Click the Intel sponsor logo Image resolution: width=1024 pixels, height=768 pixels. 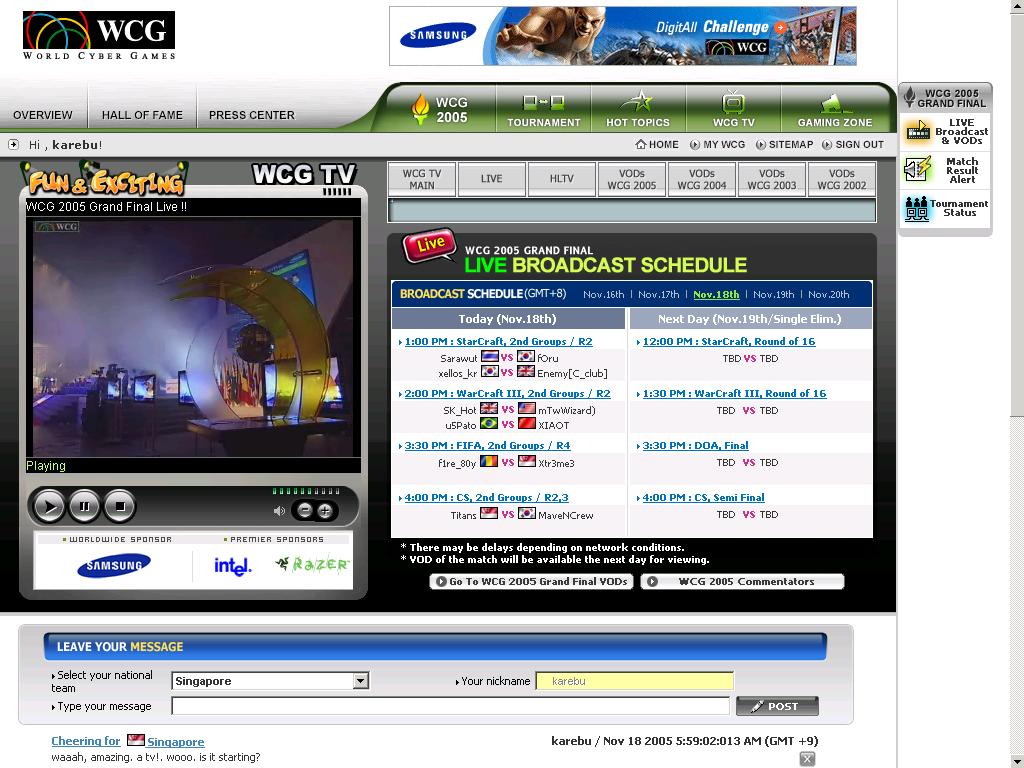click(x=232, y=566)
